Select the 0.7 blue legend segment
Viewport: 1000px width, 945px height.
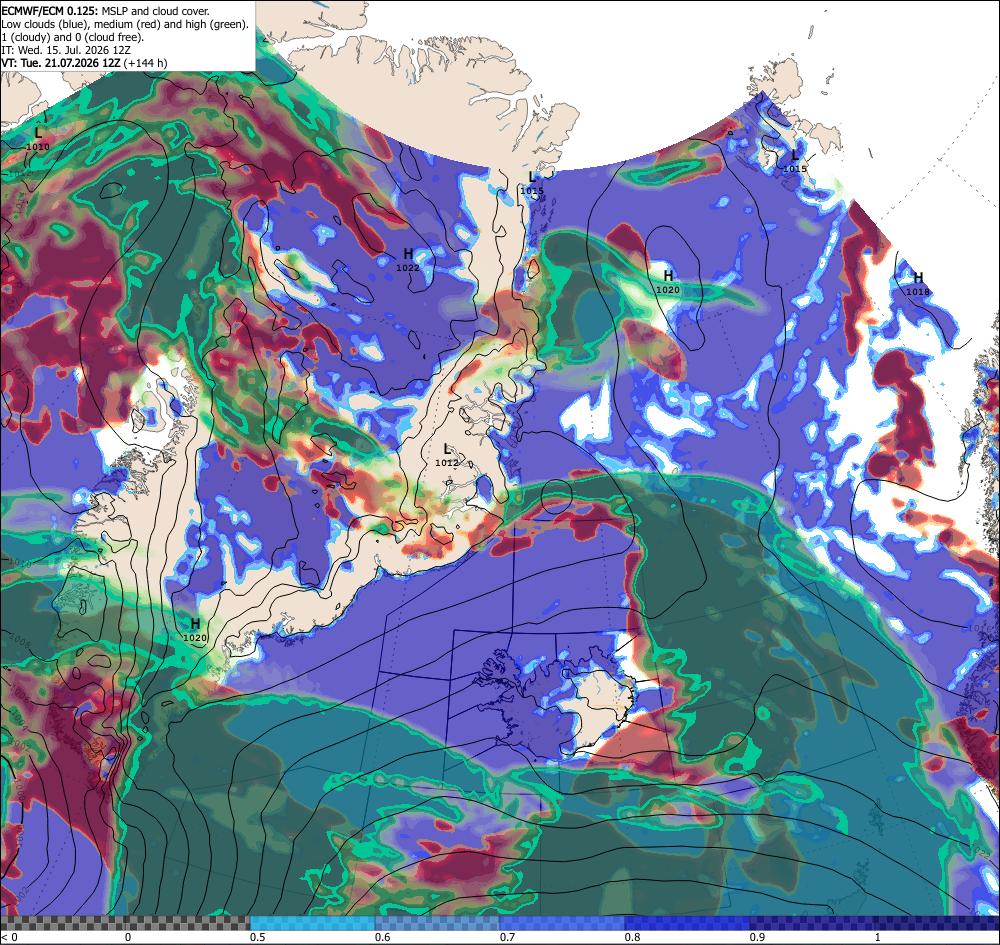click(x=562, y=923)
